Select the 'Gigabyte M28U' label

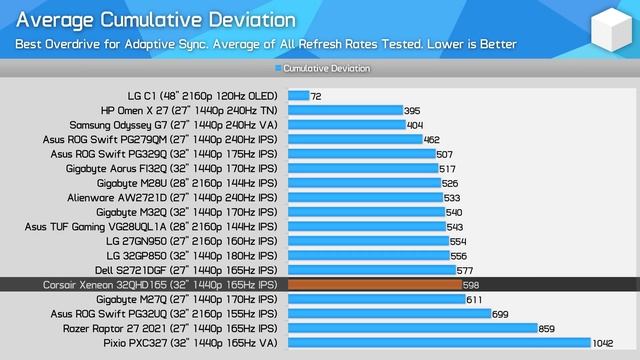pos(187,183)
